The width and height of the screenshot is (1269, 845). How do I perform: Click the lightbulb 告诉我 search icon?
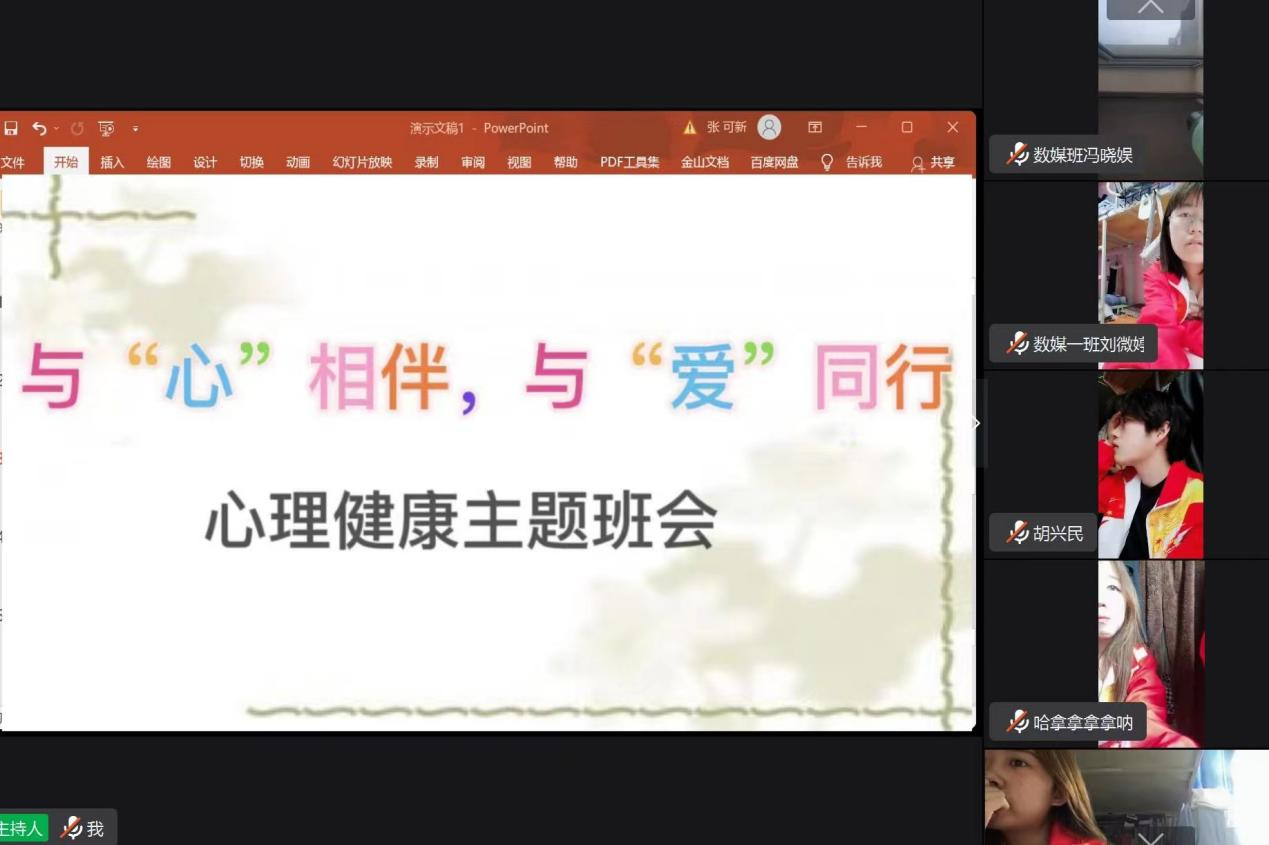(x=827, y=162)
